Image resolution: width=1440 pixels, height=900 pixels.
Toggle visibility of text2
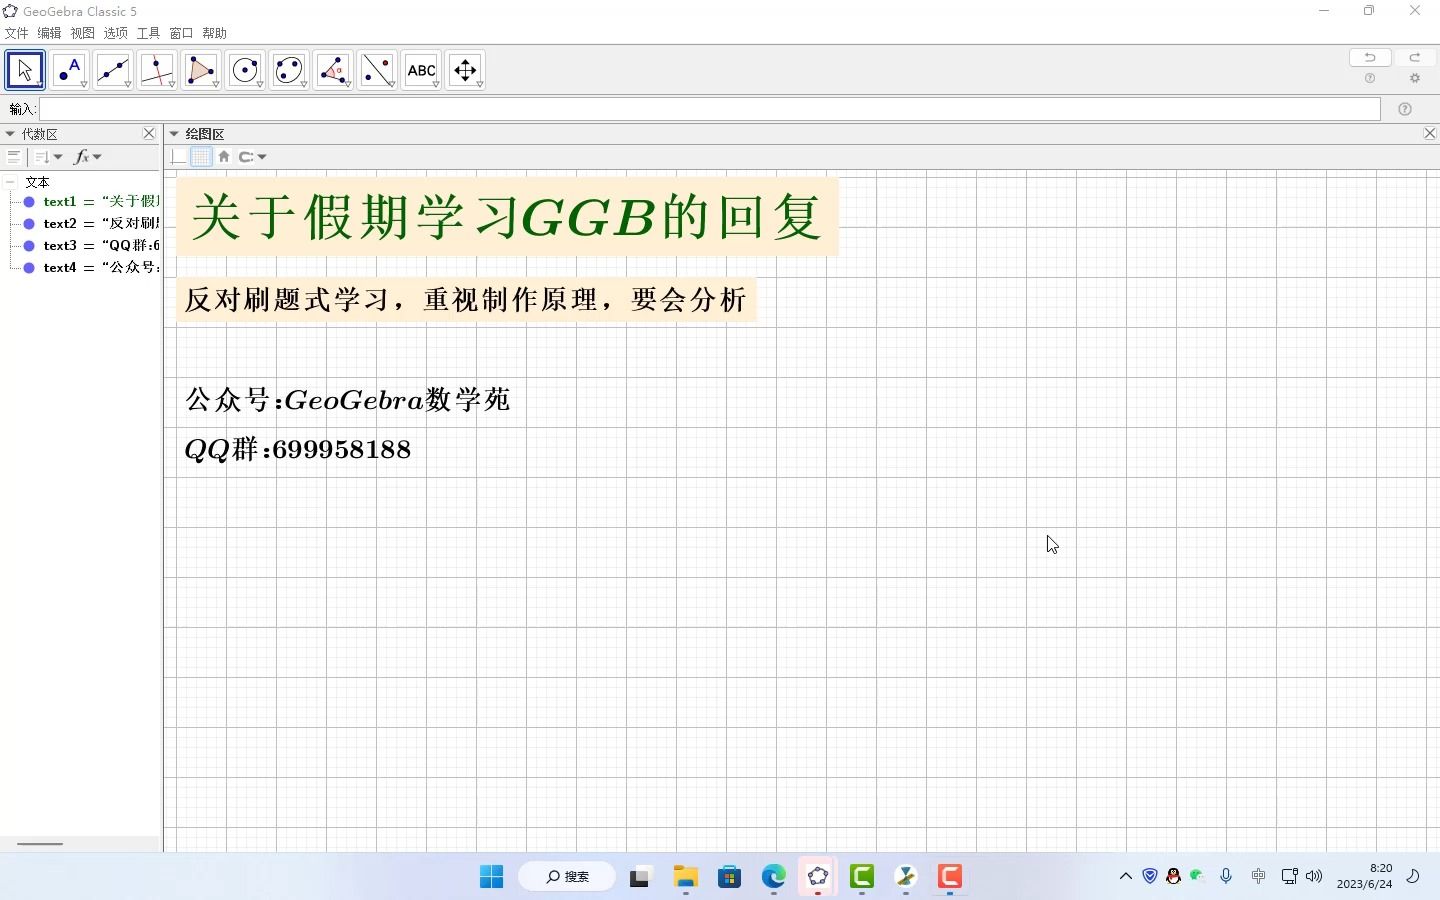tap(29, 224)
